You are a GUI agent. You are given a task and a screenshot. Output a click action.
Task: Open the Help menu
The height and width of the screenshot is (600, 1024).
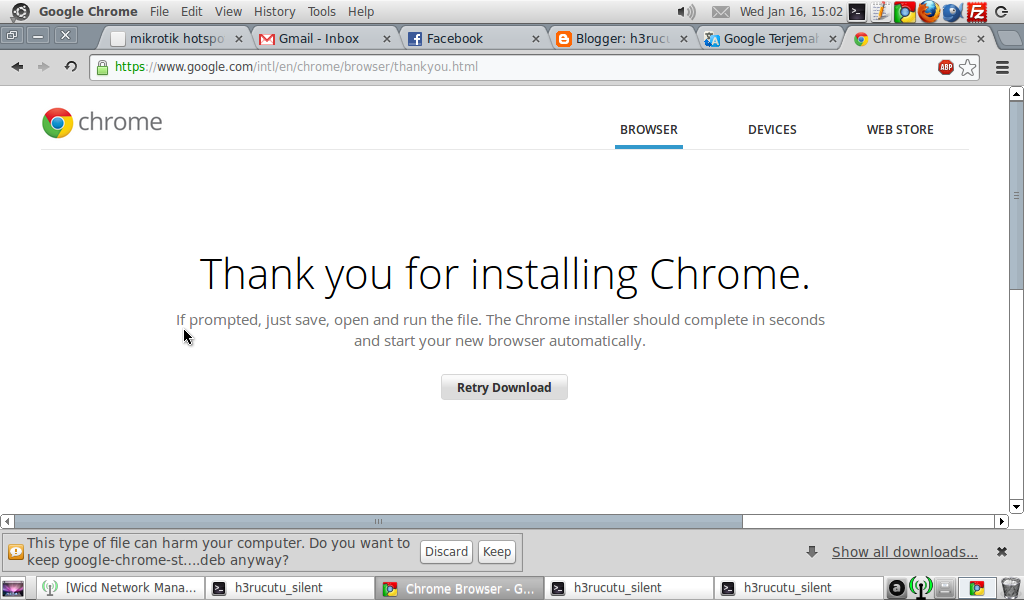point(360,12)
